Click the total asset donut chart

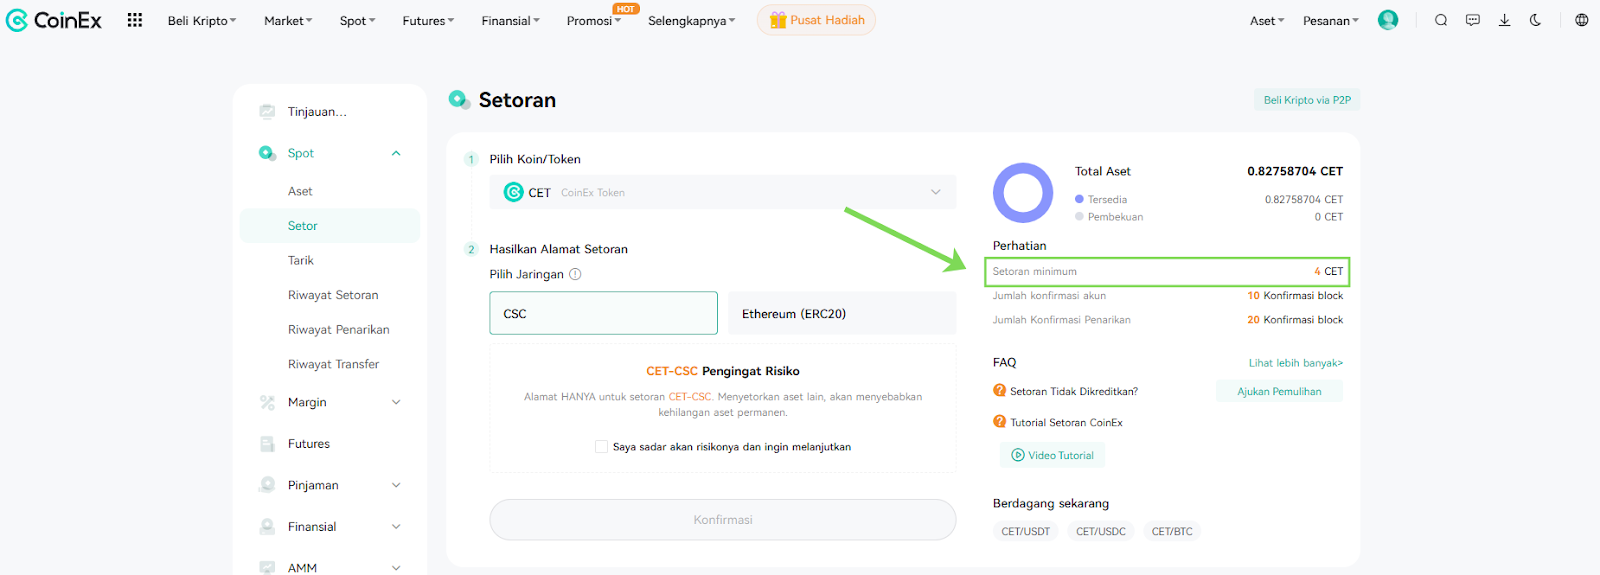(x=1023, y=193)
